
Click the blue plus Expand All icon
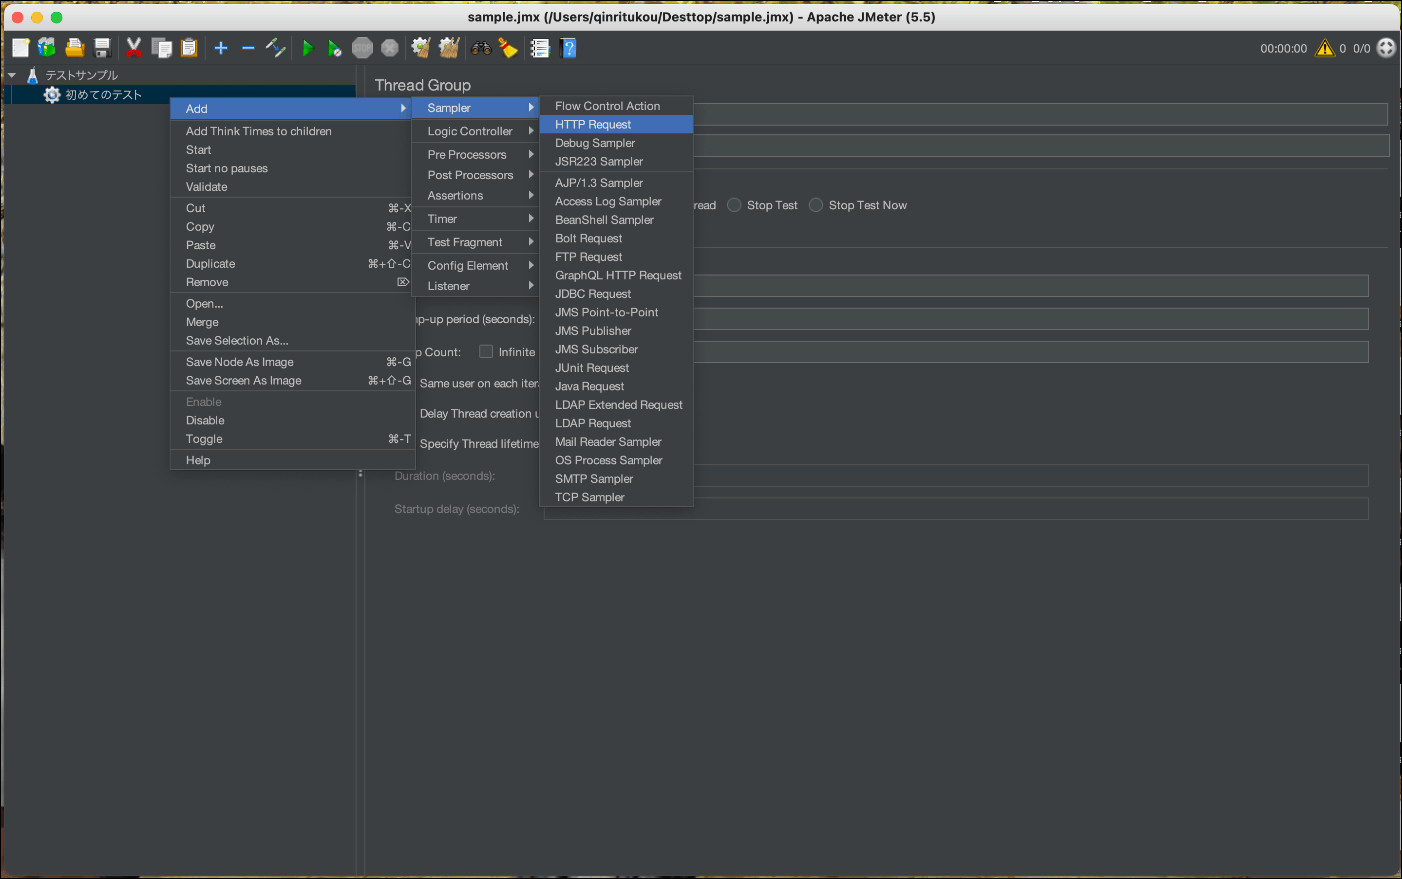tap(221, 48)
